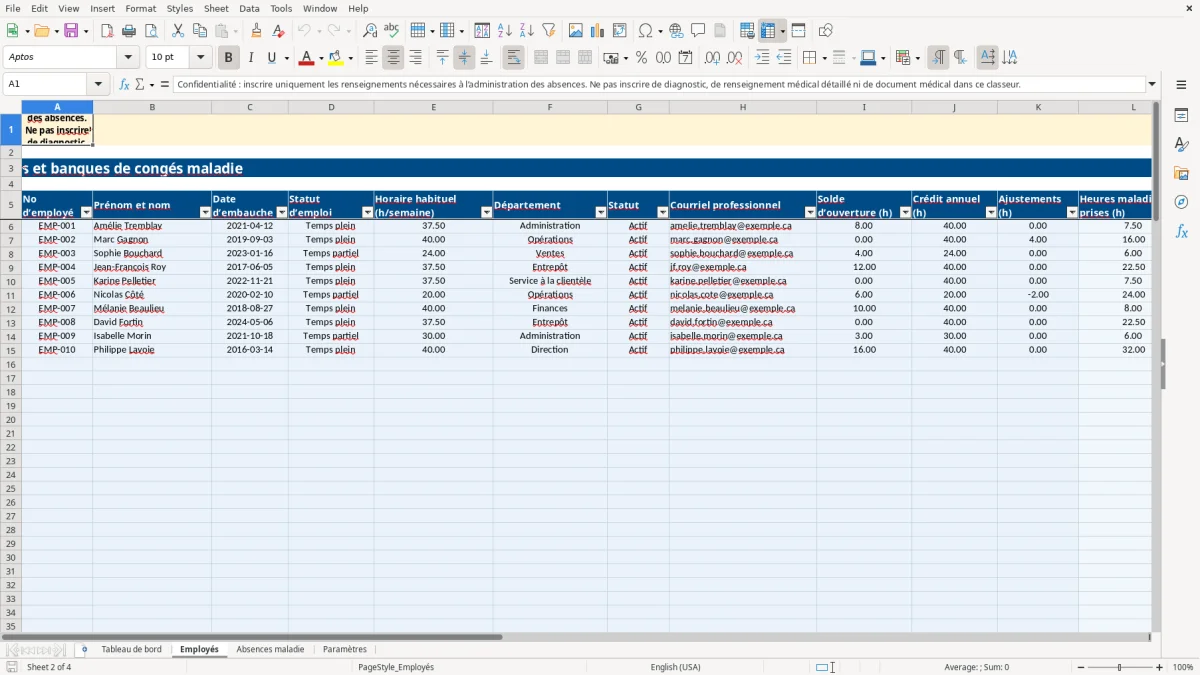Image resolution: width=1200 pixels, height=675 pixels.
Task: Open the Département column filter dropdown
Action: 601,212
